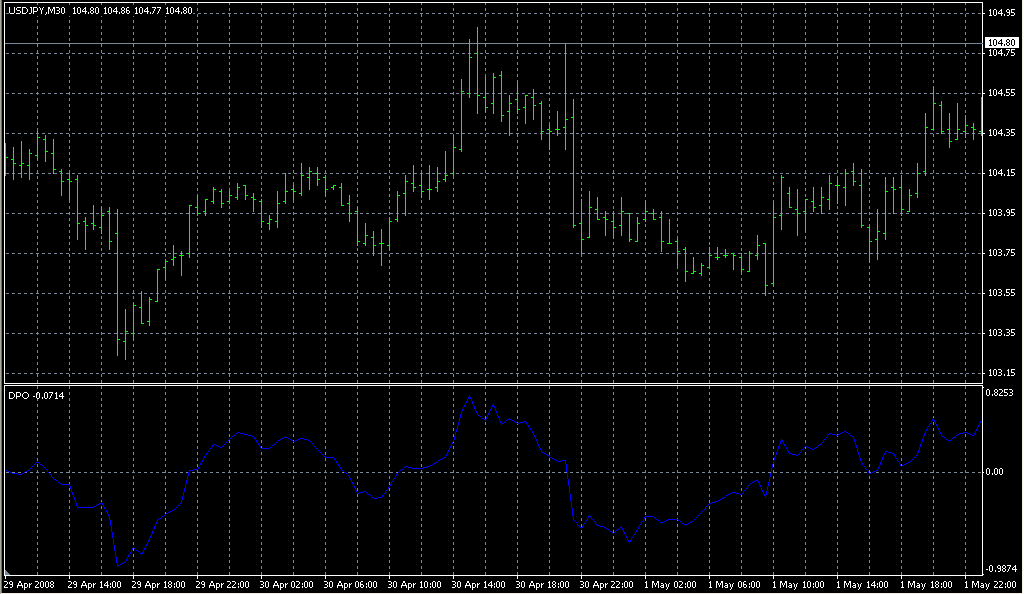
Task: Click the 104.15 price scale value
Action: (1001, 173)
